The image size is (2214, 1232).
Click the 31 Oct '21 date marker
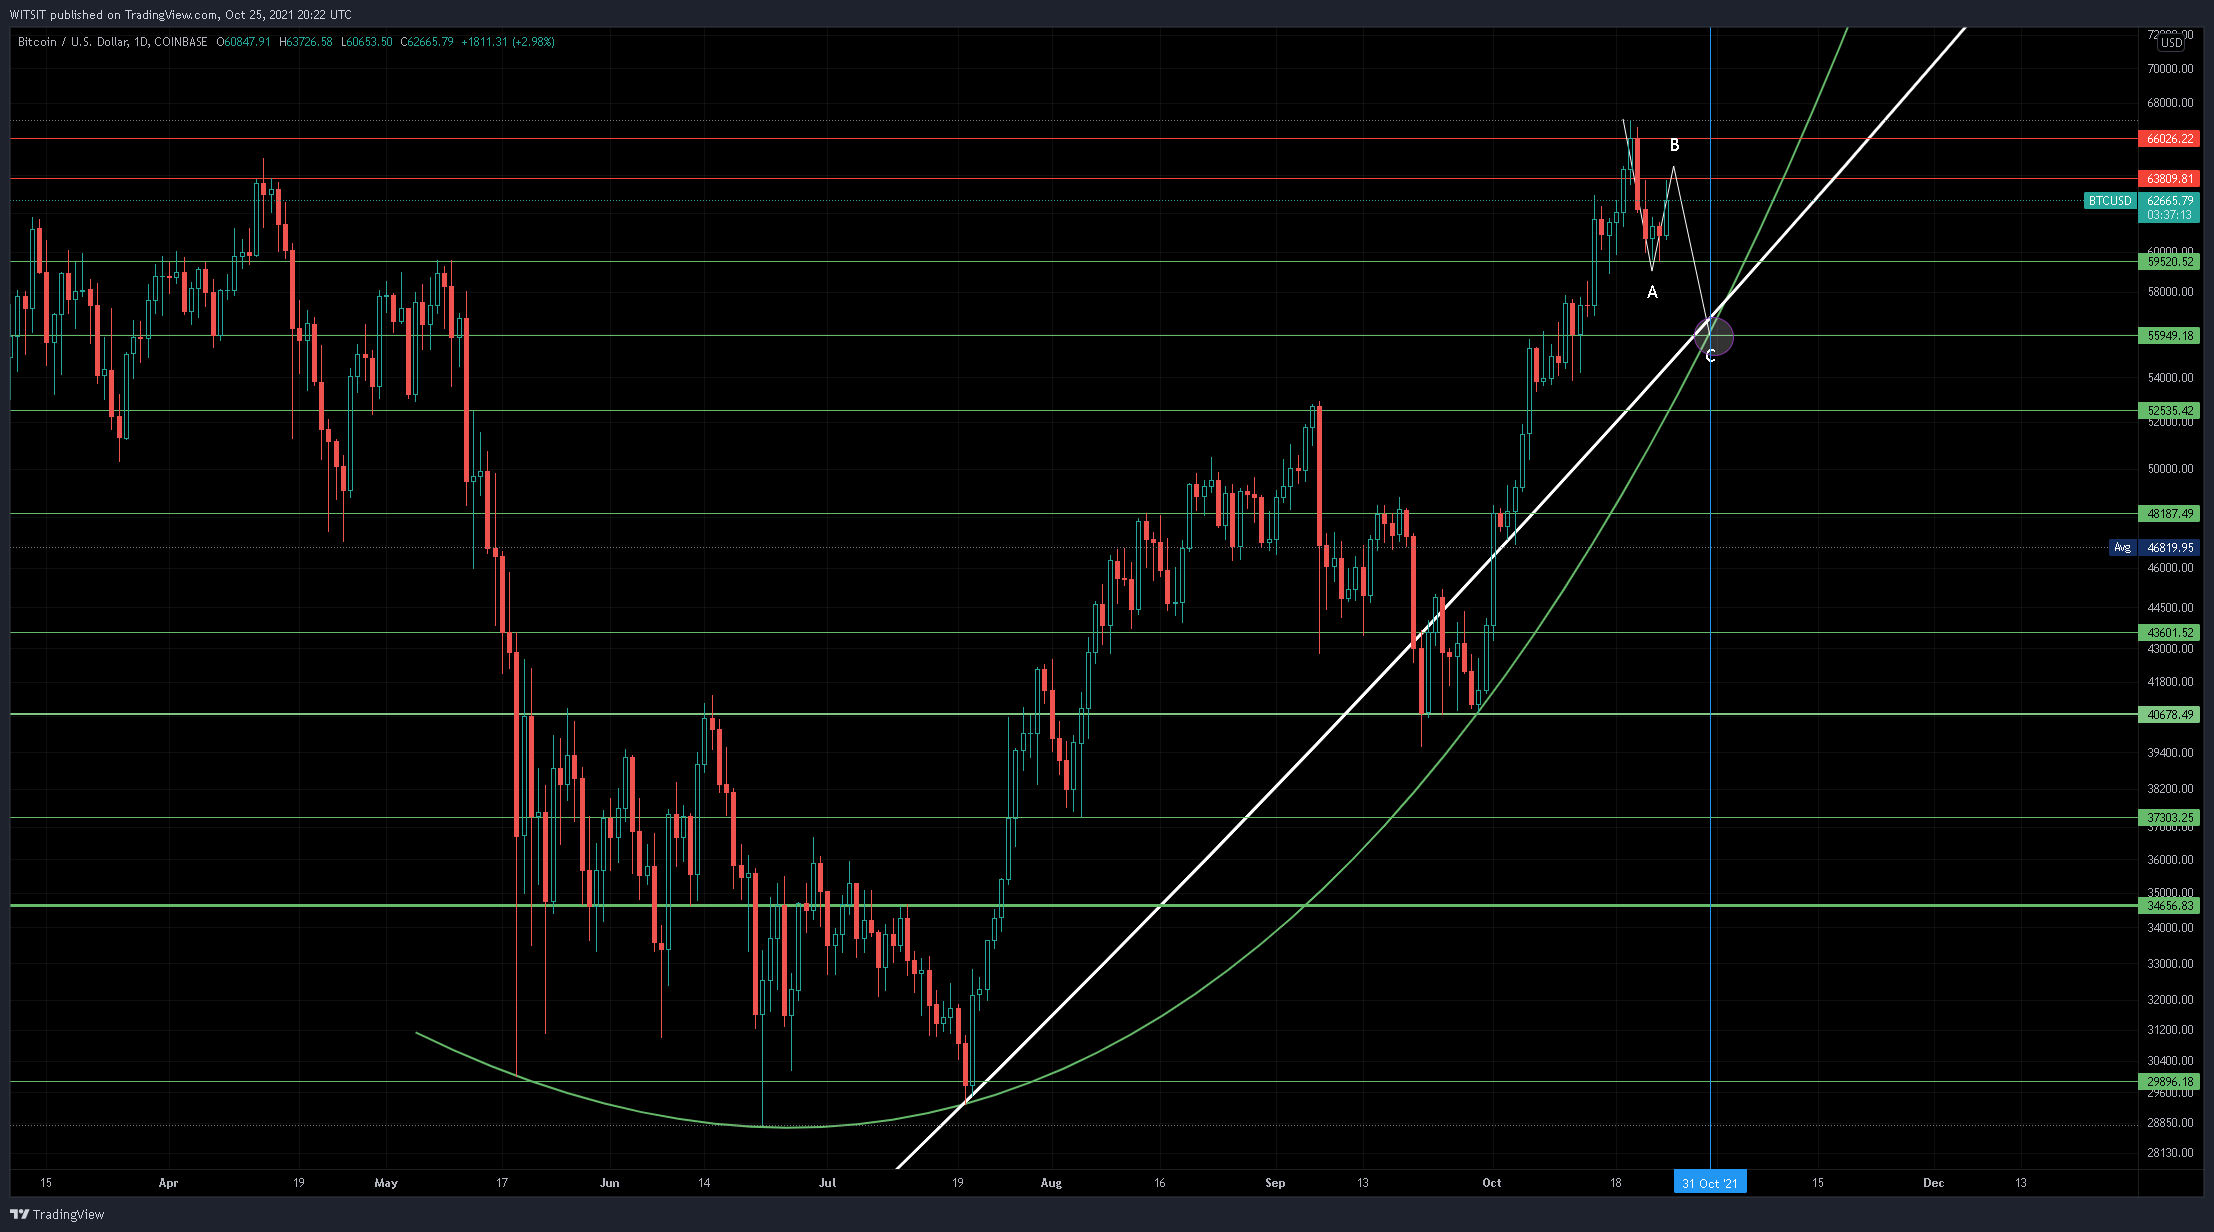[x=1710, y=1183]
